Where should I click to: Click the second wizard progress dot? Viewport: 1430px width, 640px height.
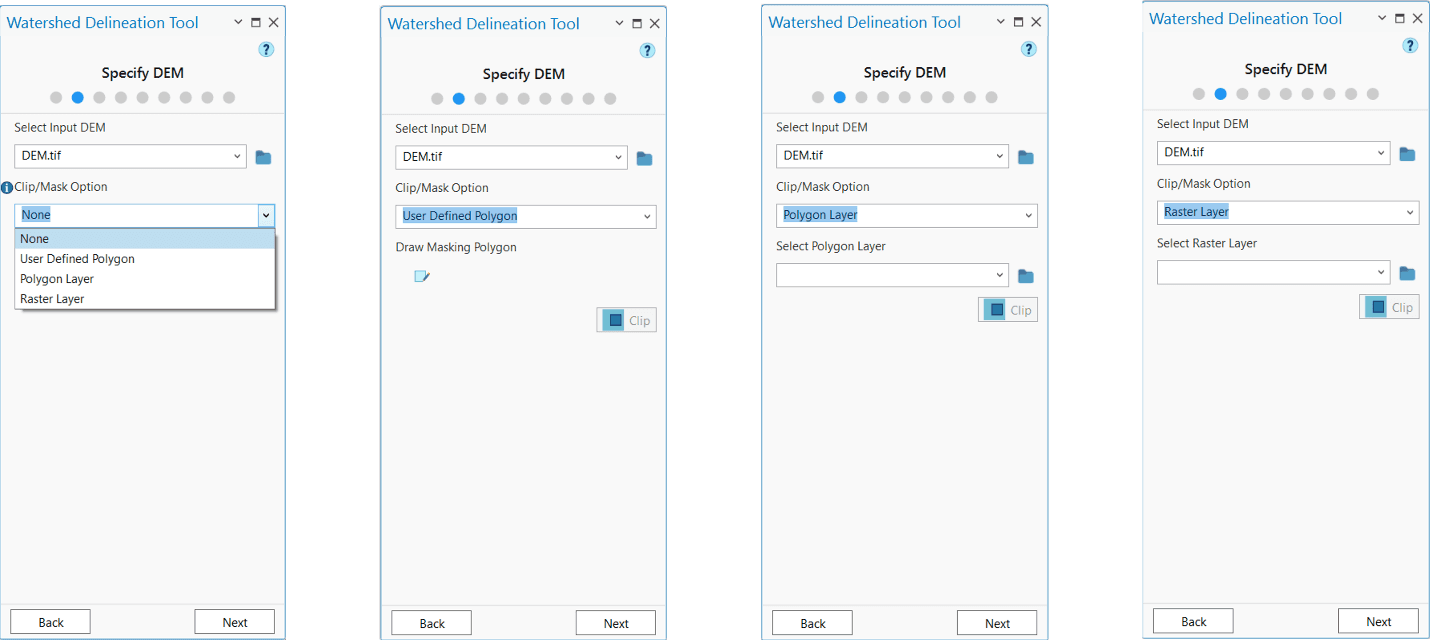tap(77, 97)
